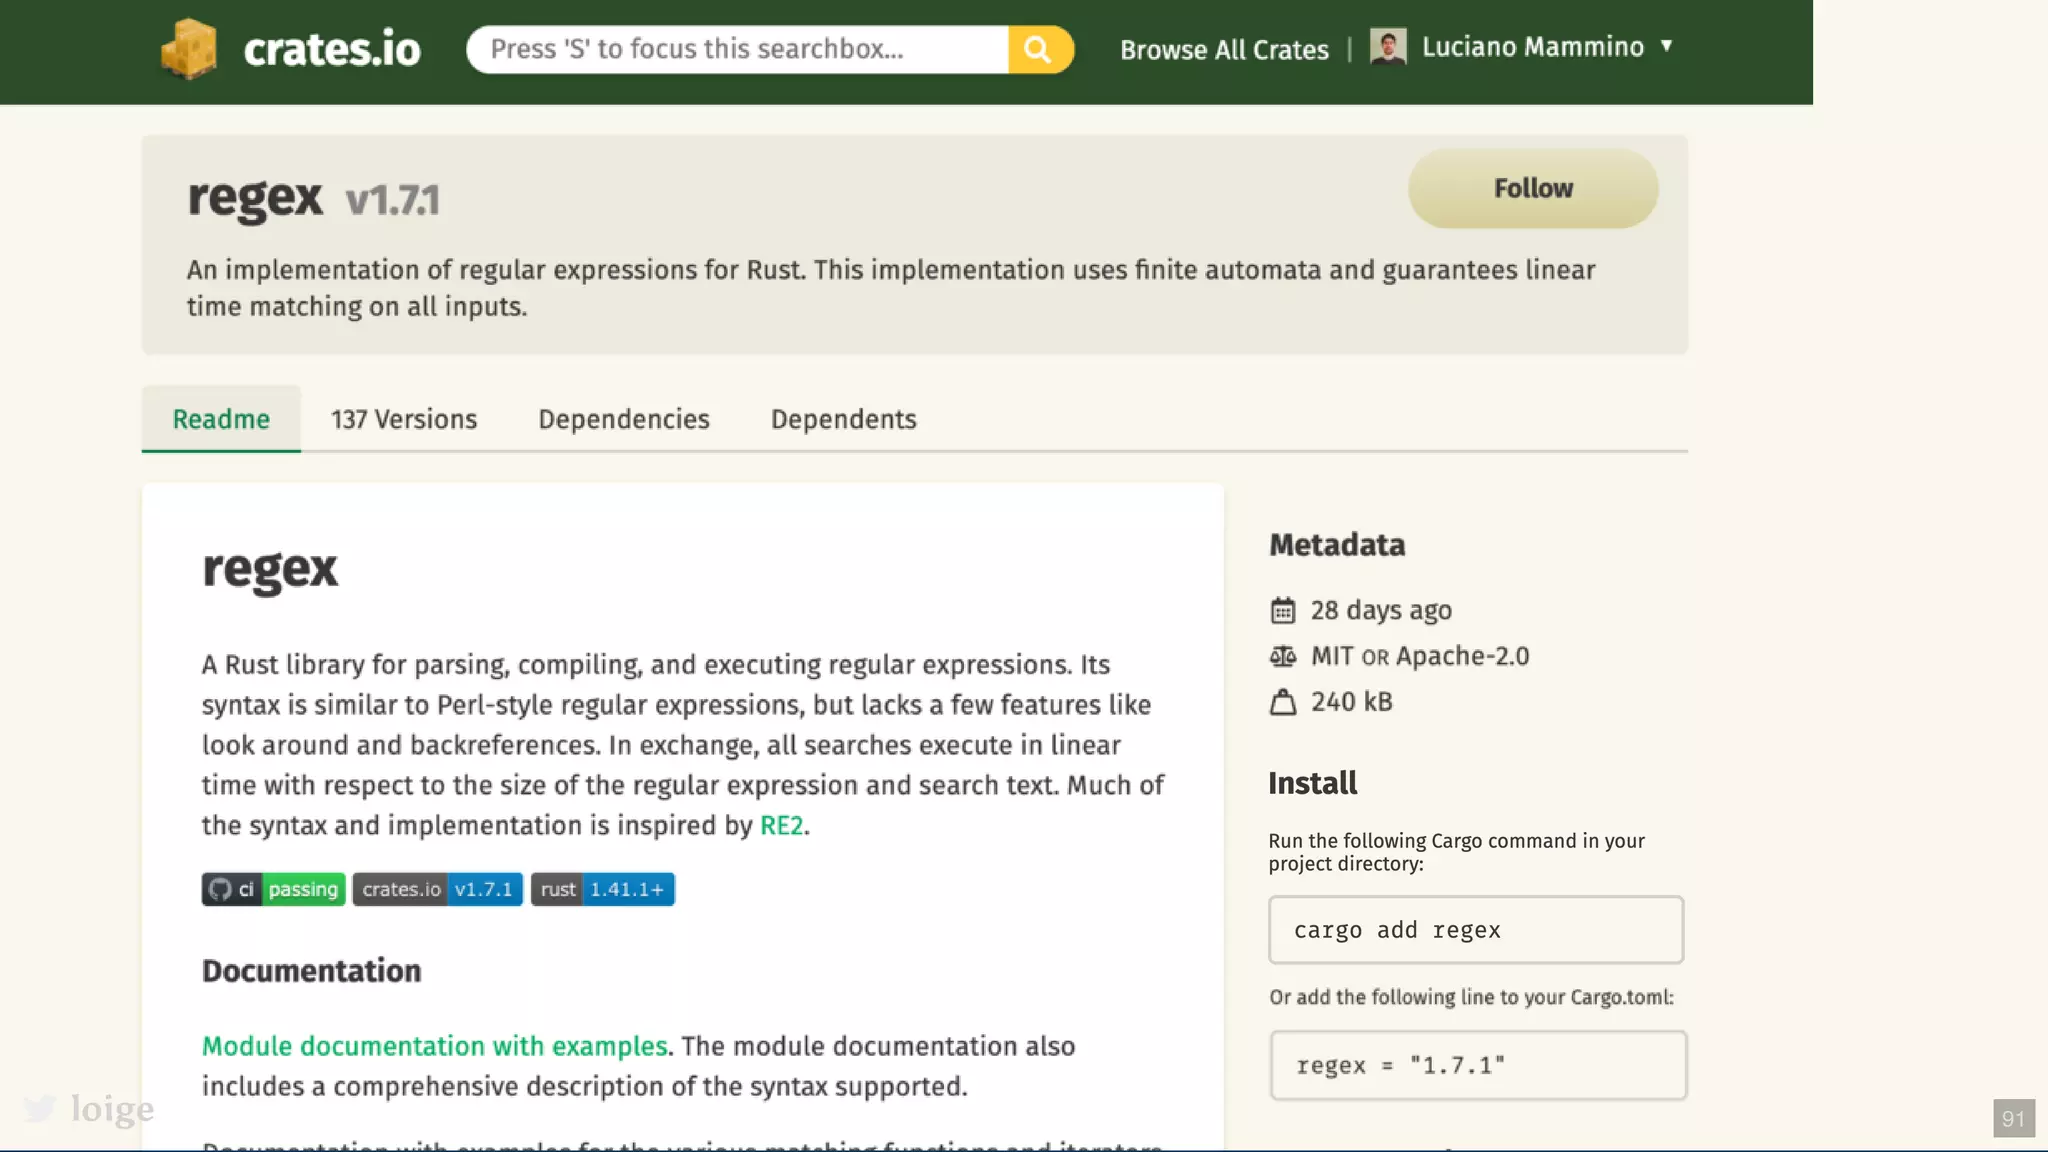The image size is (2048, 1152).
Task: Click the package size weight icon
Action: coord(1283,702)
